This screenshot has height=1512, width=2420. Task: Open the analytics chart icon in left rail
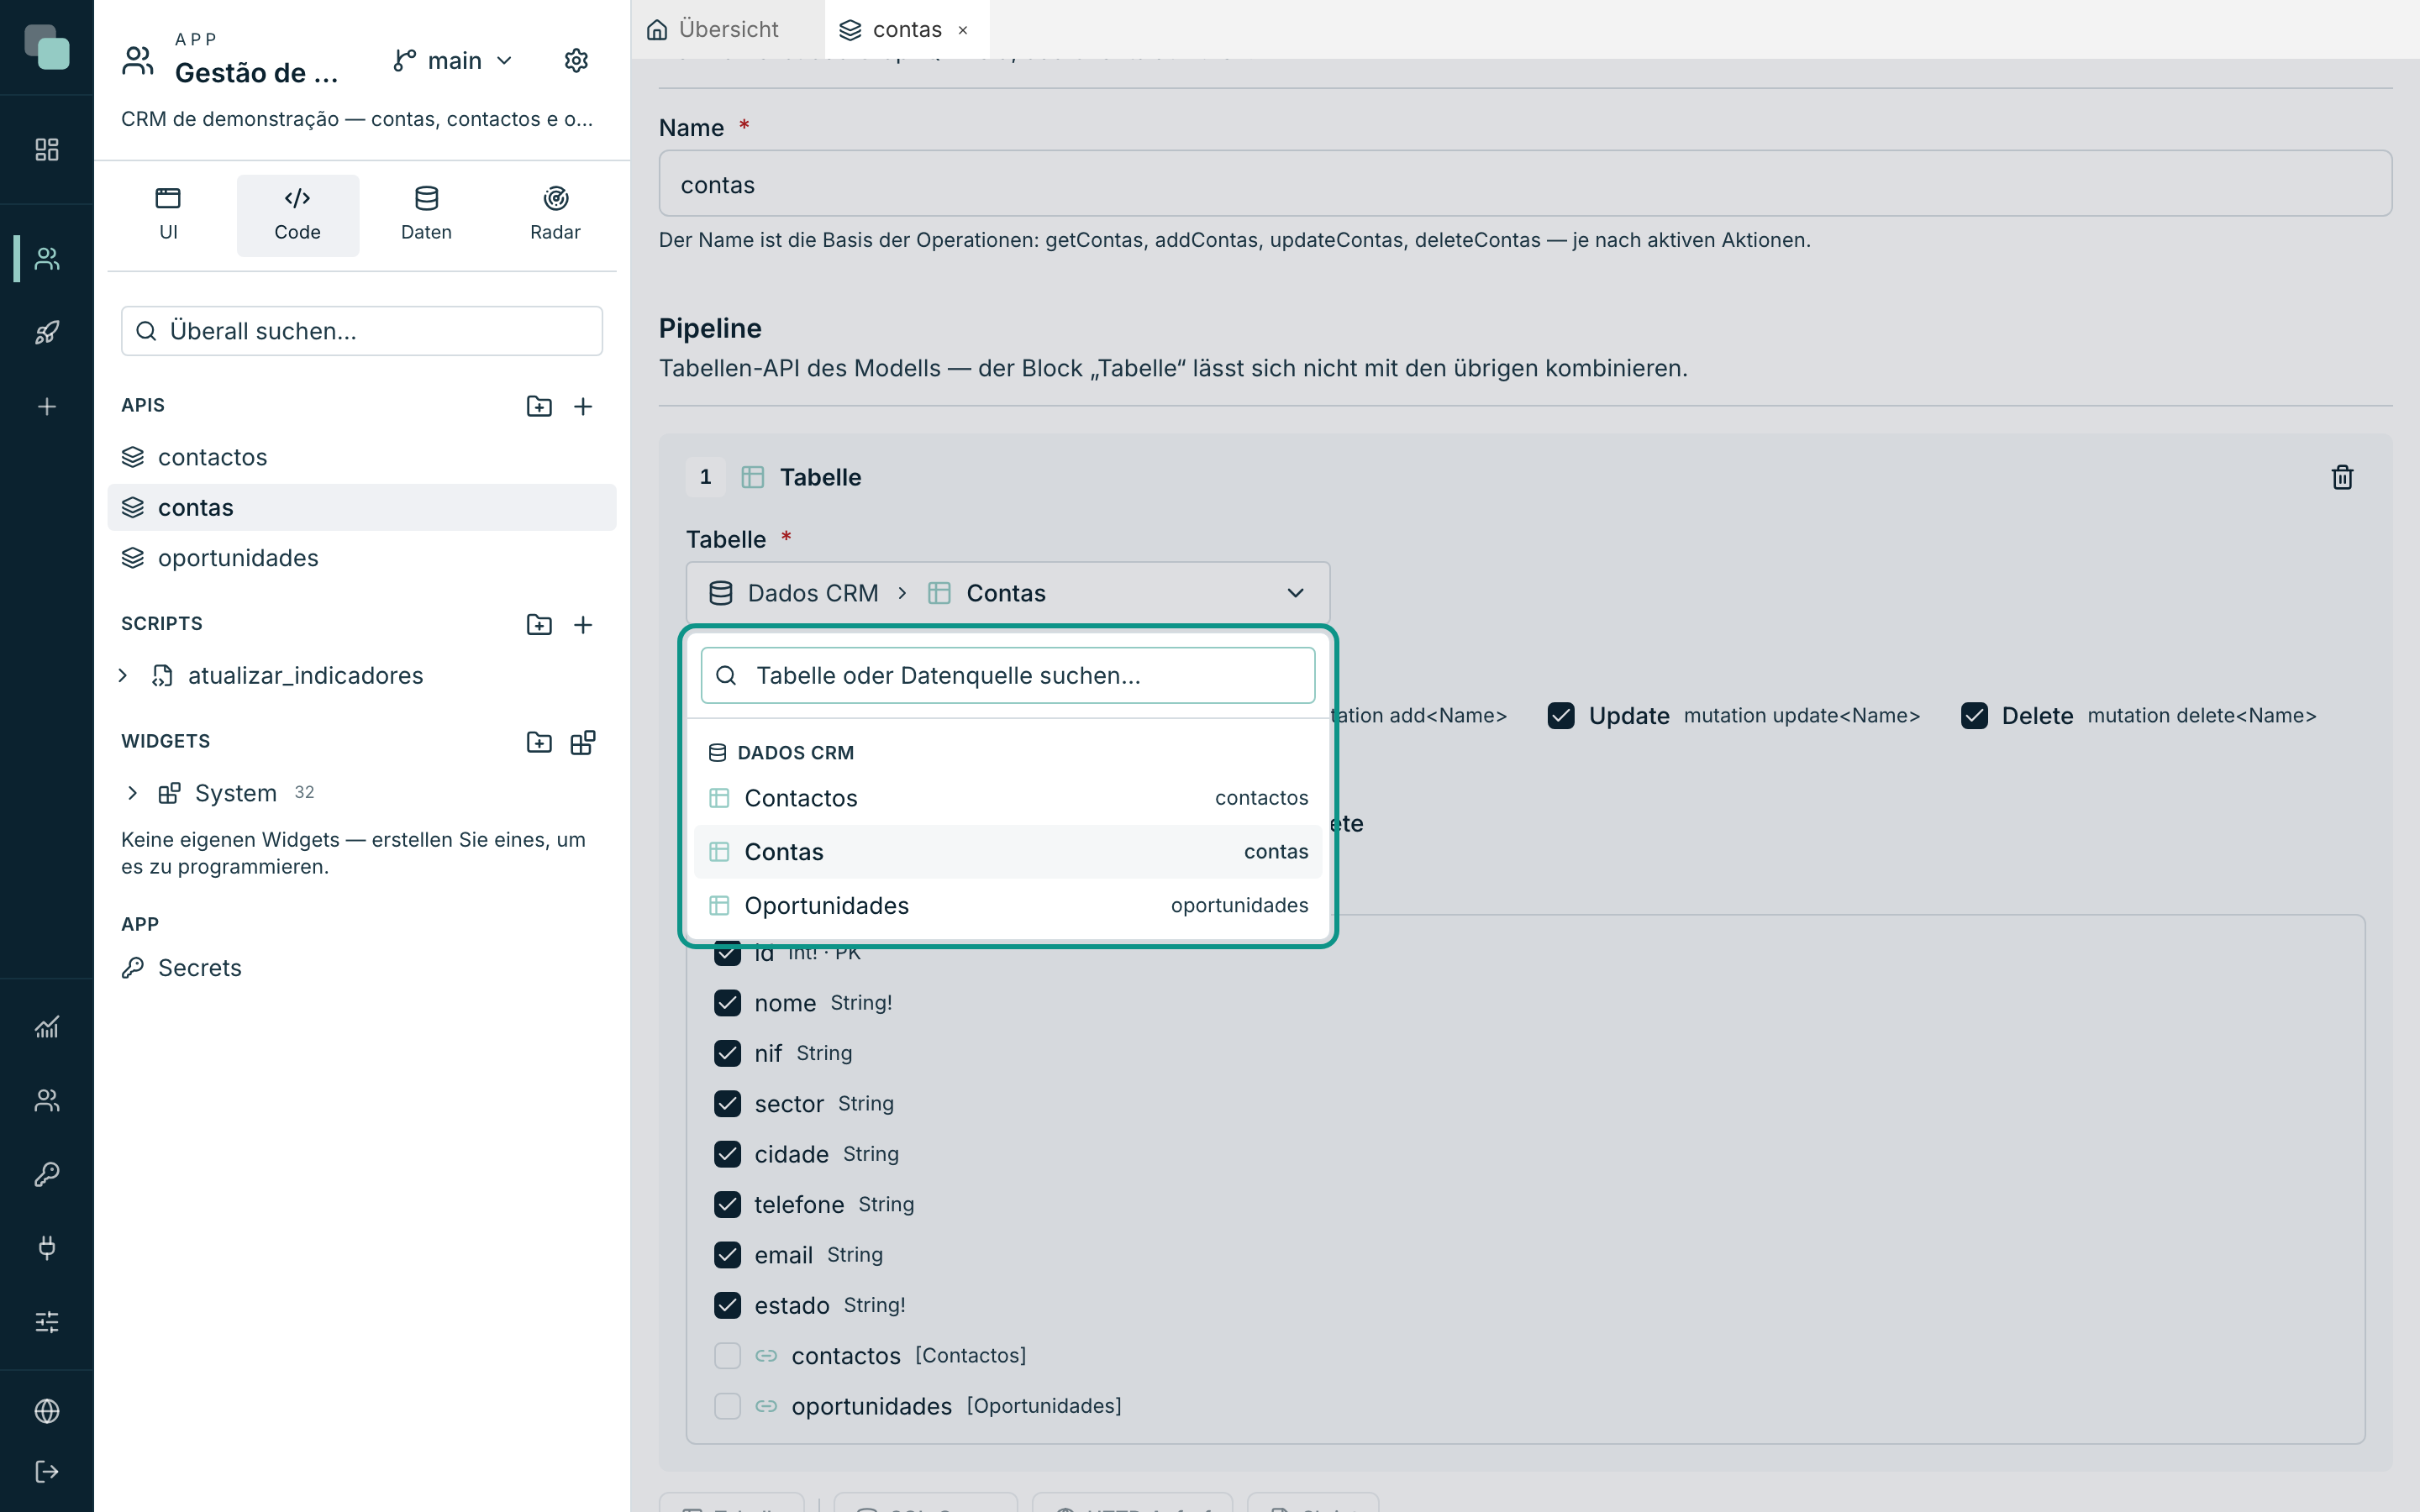[47, 1027]
